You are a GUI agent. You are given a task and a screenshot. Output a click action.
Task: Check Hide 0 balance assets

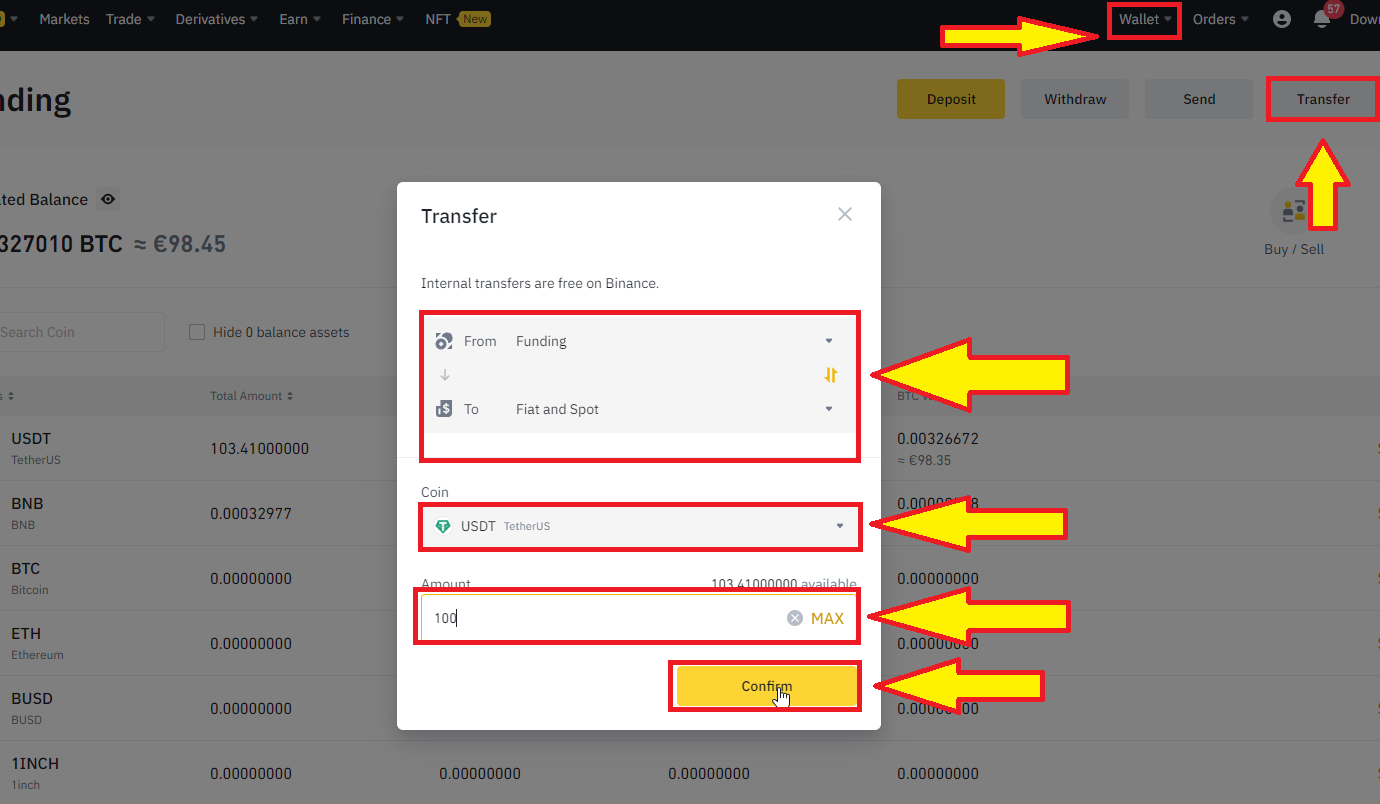click(x=197, y=332)
